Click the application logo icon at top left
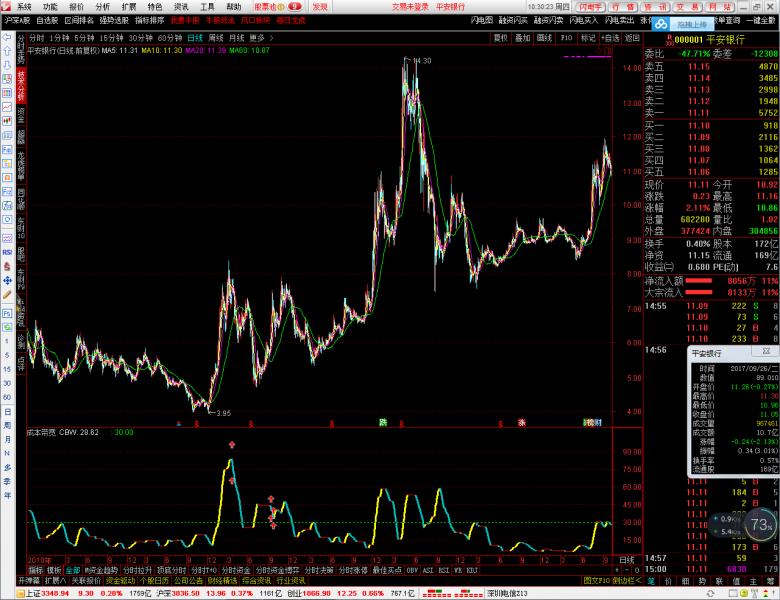780x600 pixels. click(x=6, y=6)
